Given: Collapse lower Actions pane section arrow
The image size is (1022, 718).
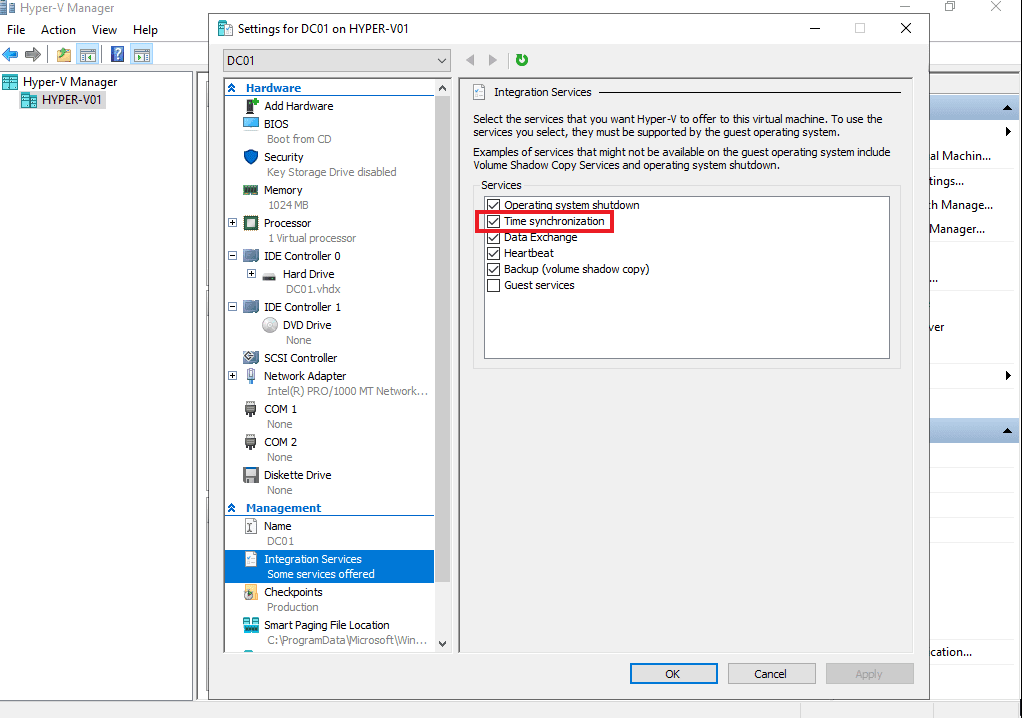Looking at the screenshot, I should tap(1007, 431).
